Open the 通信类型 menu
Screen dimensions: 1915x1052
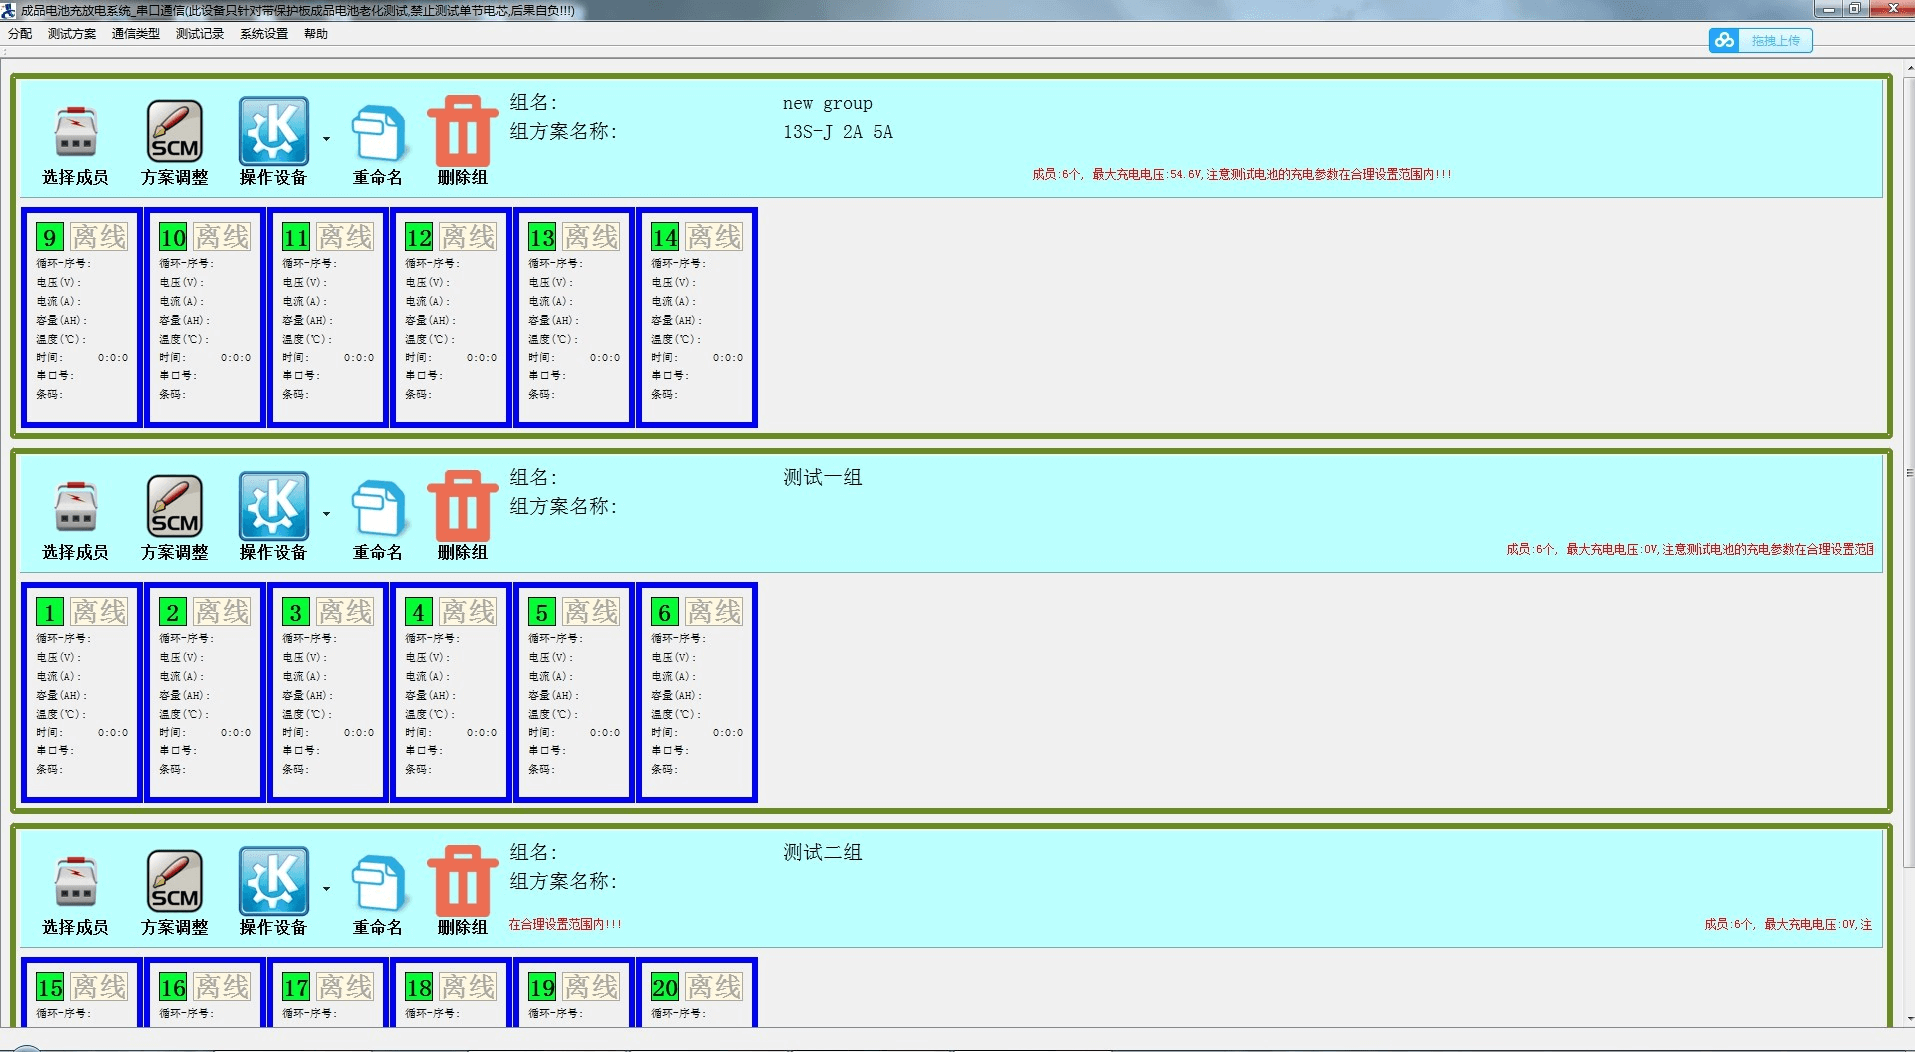pos(136,34)
